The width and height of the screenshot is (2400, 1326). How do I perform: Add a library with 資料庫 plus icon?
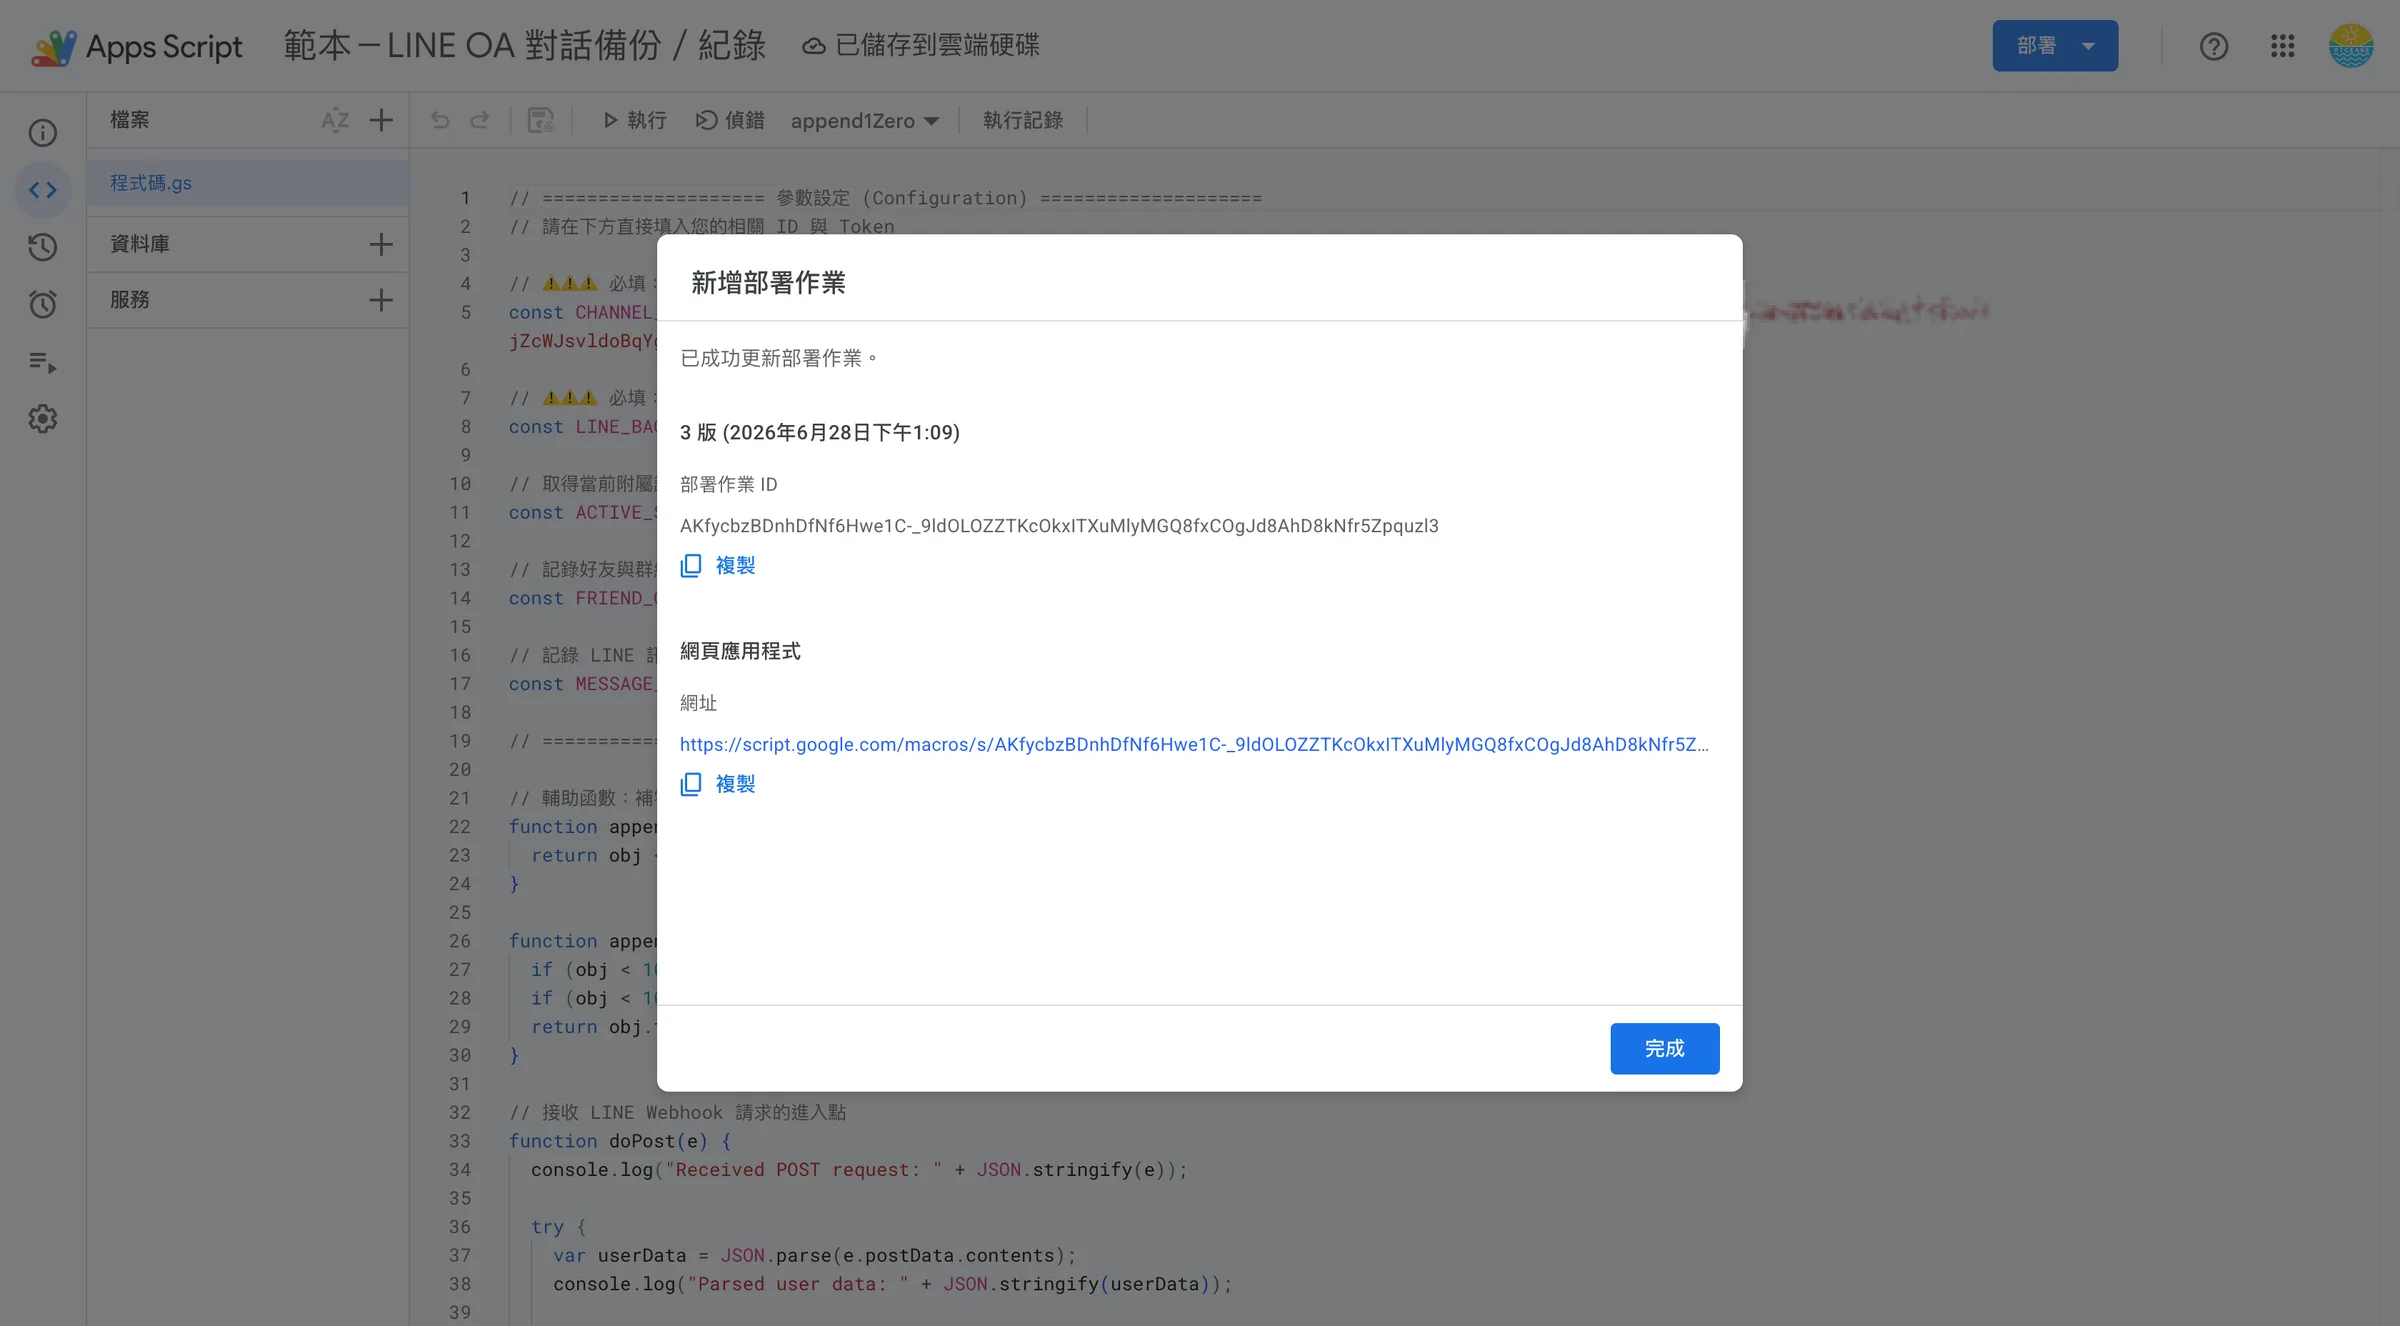click(x=381, y=244)
